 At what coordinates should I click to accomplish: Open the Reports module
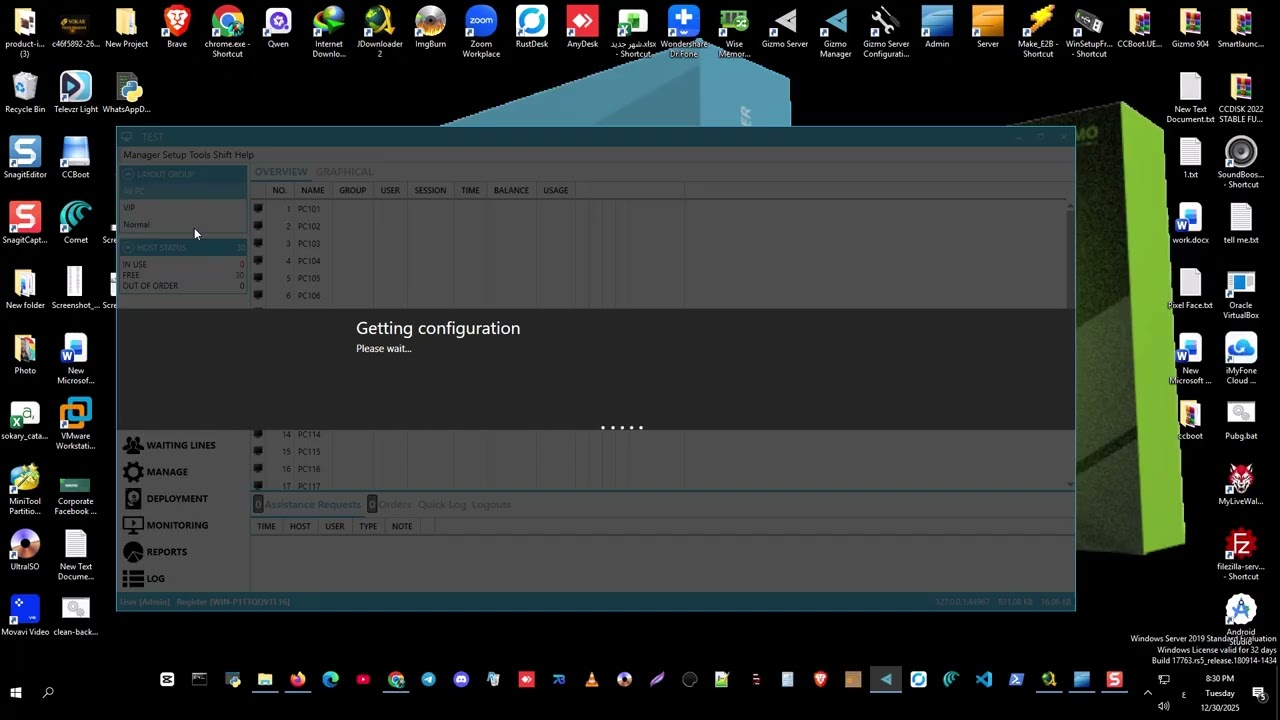click(x=155, y=552)
